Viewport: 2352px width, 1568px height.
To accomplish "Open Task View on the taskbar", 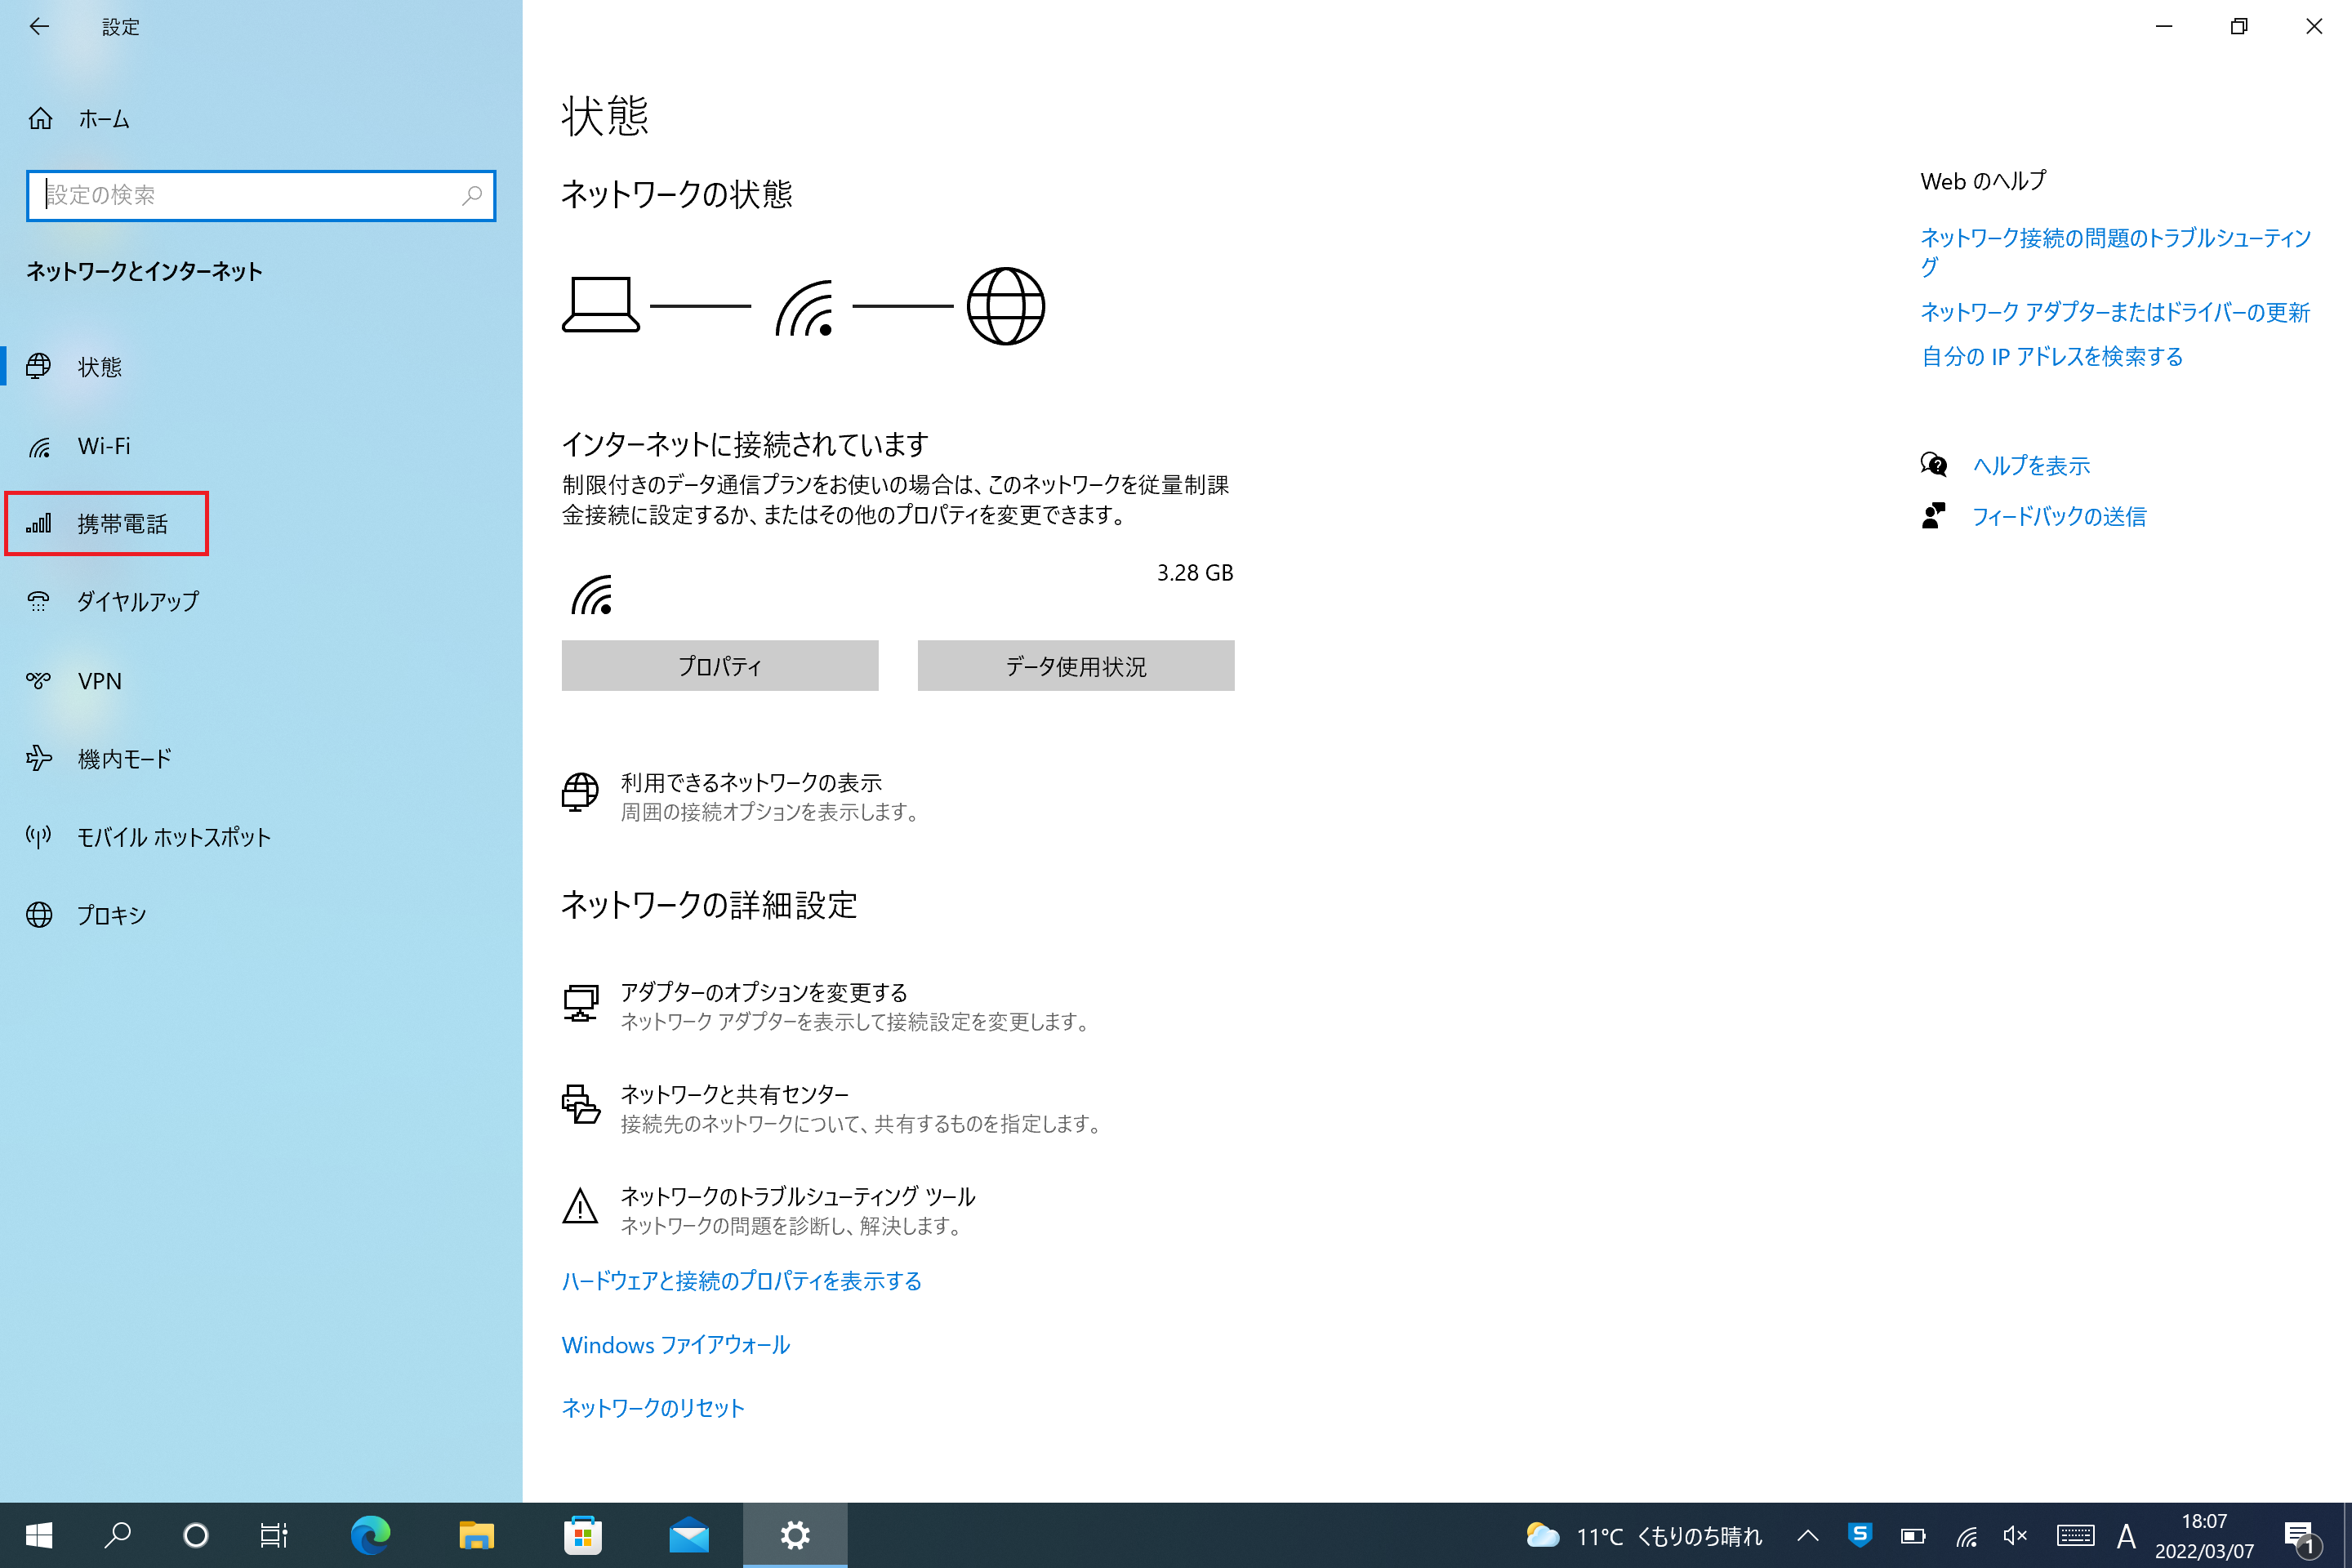I will point(274,1536).
